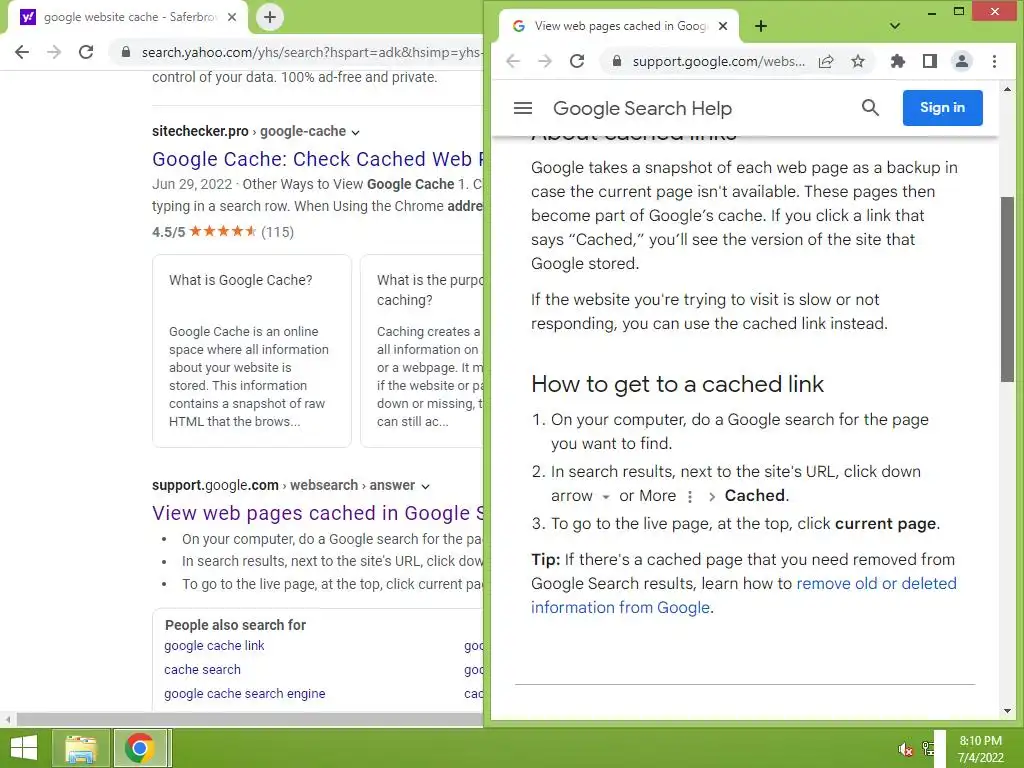The height and width of the screenshot is (768, 1024).
Task: Open File Explorer from the taskbar
Action: [x=81, y=748]
